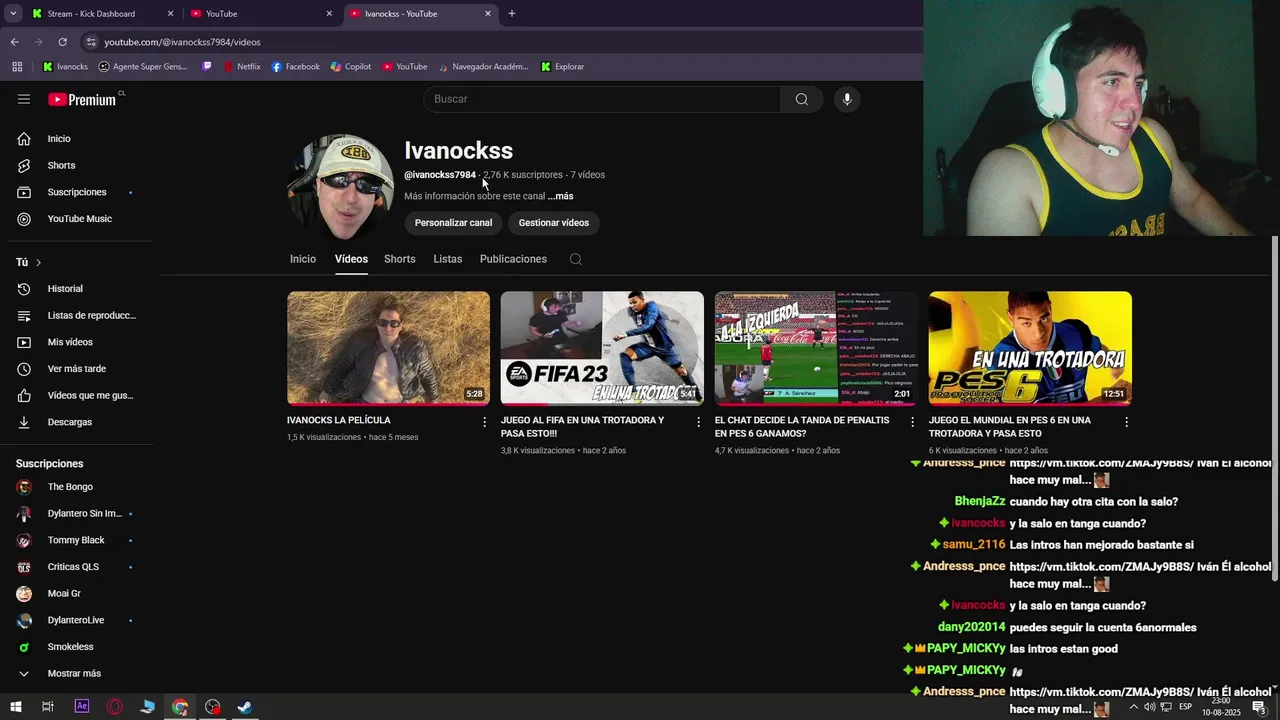Open options menu for EL CHAT DECIDE video

coord(912,422)
